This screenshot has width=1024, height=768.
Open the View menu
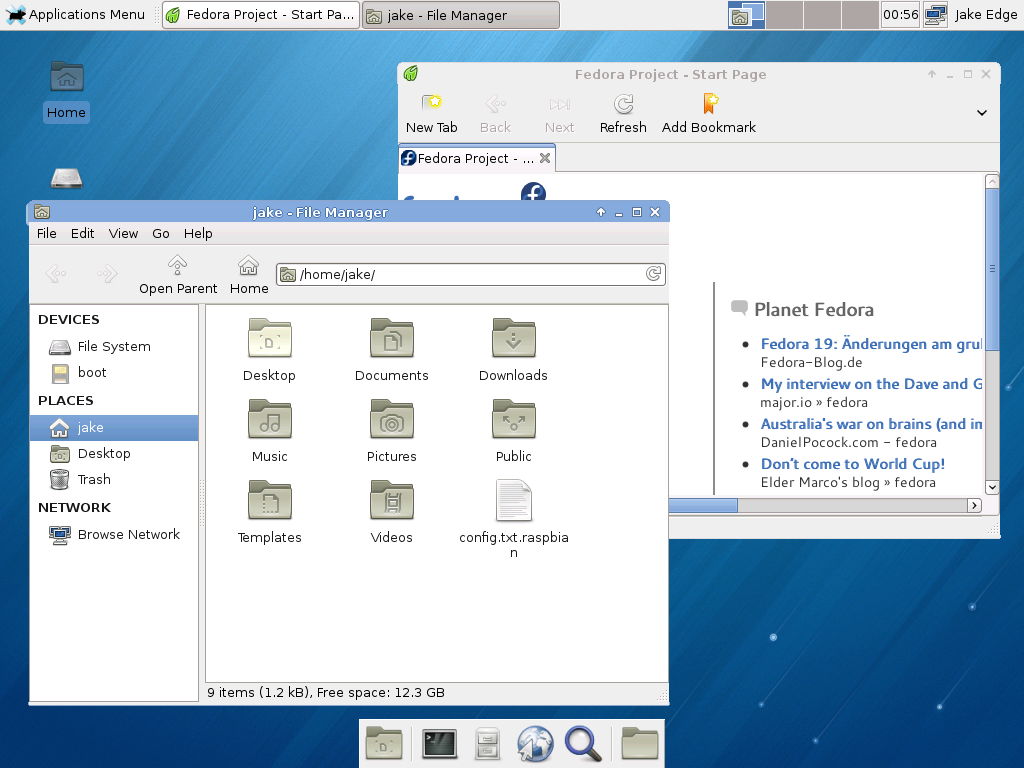(x=123, y=233)
